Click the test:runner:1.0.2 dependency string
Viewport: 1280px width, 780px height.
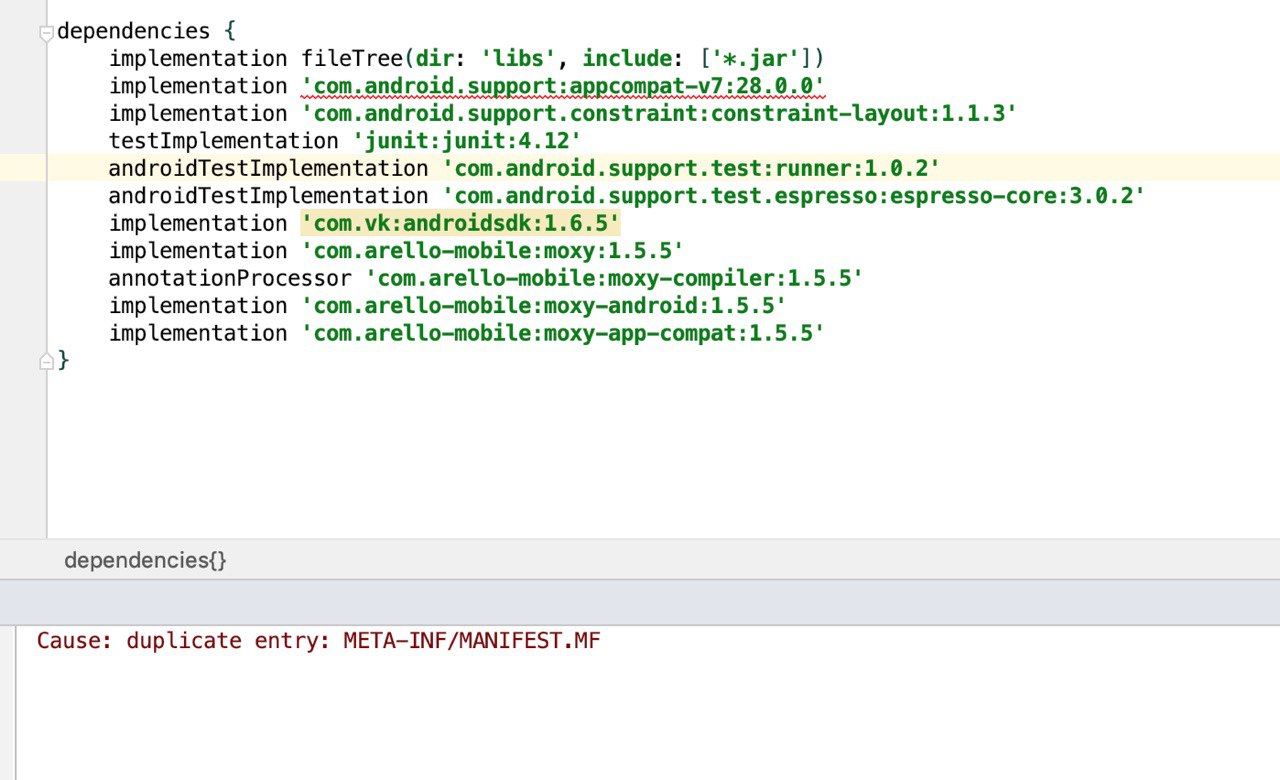point(691,168)
